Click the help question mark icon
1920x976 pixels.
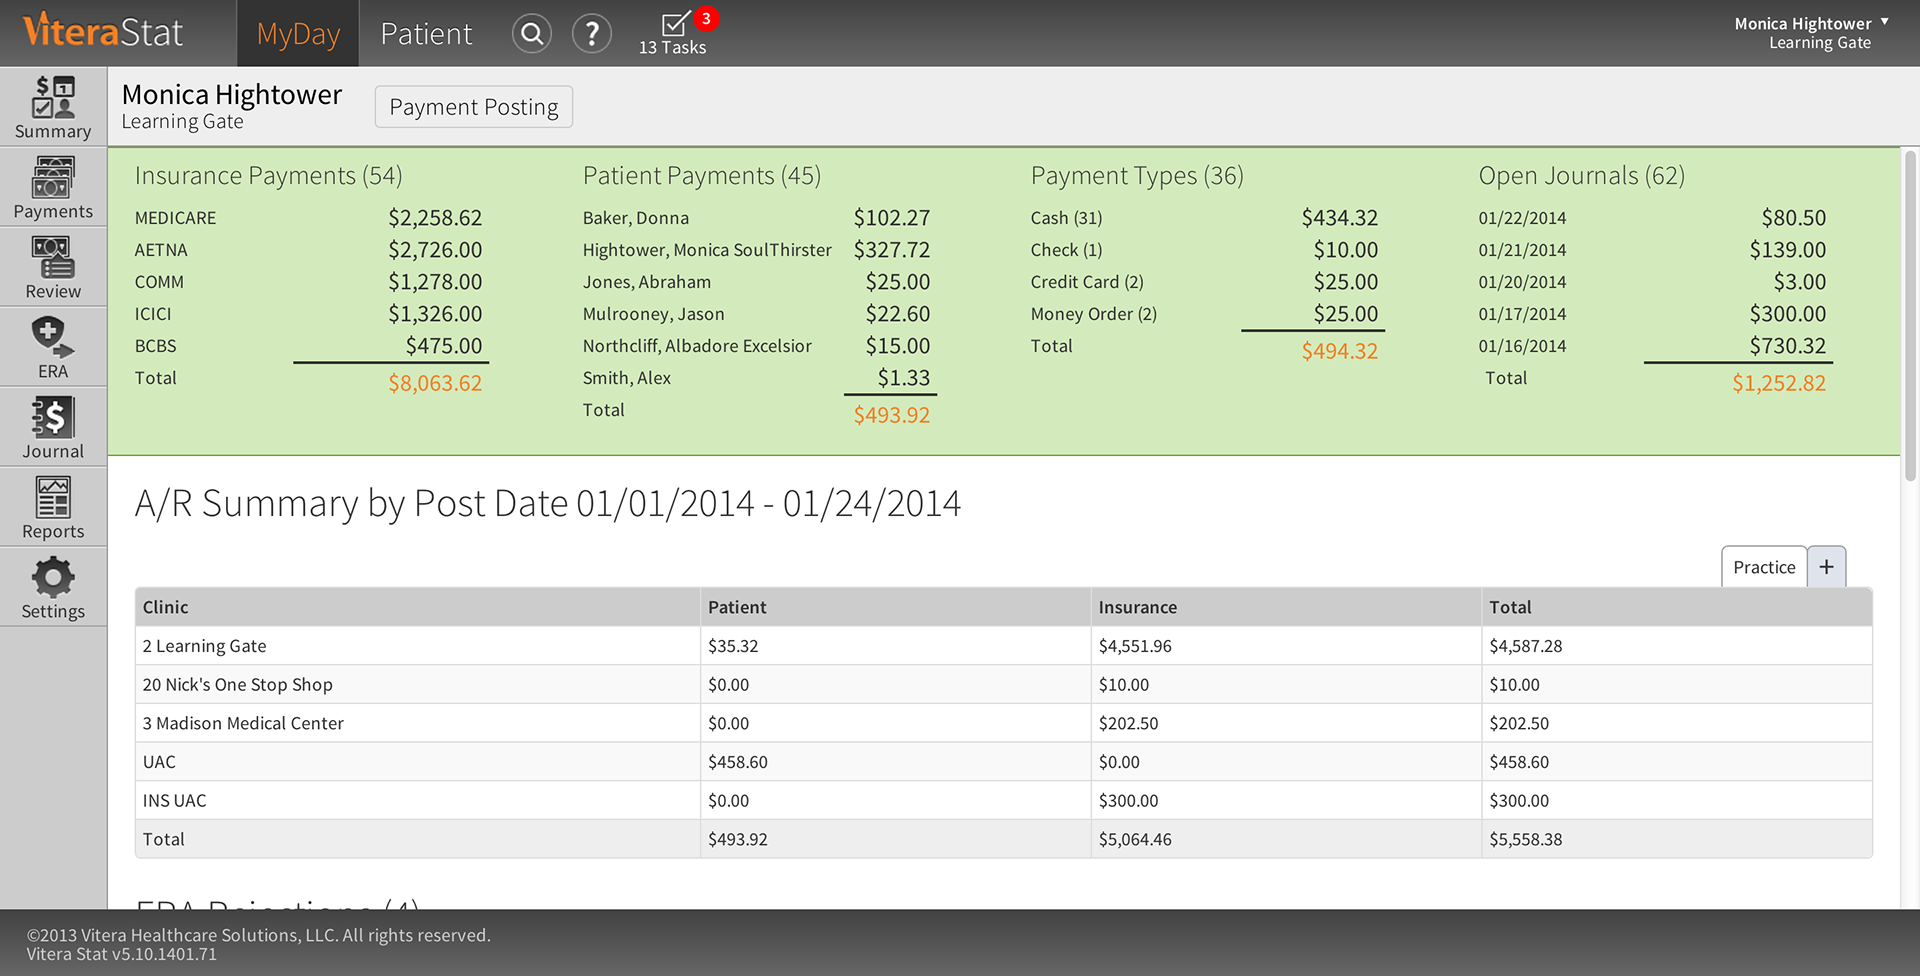point(592,34)
